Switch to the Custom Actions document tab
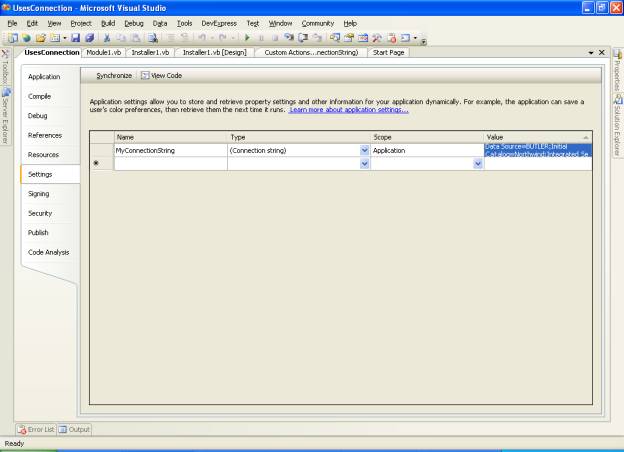Screen dimensions: 624x452 311,53
